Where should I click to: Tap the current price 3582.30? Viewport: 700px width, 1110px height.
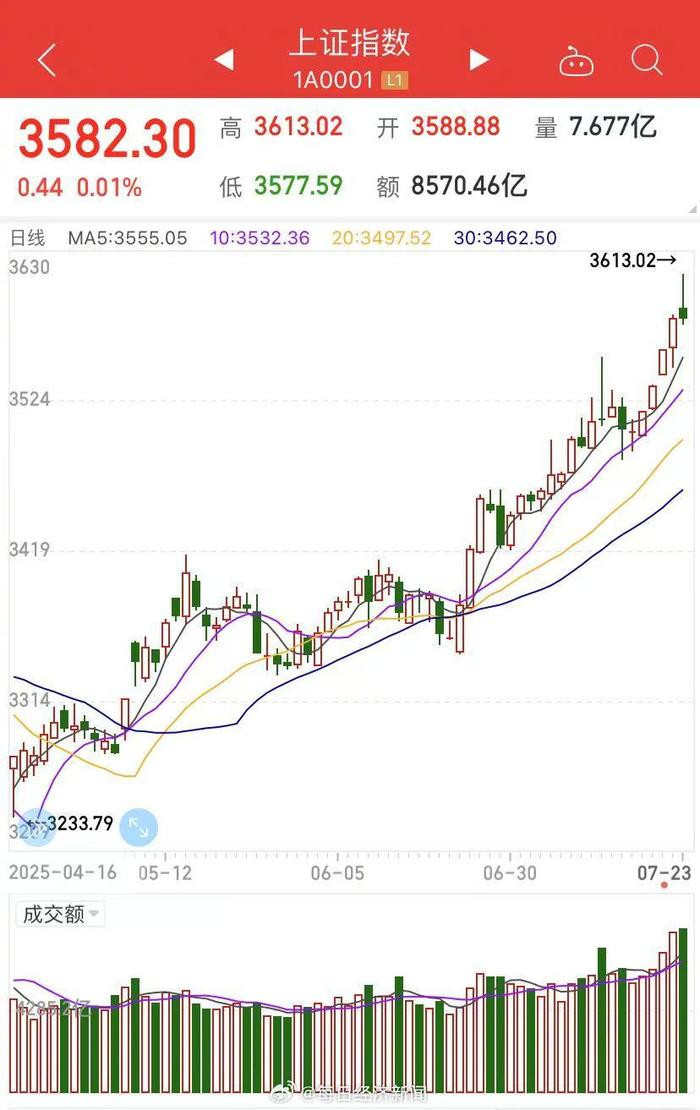pyautogui.click(x=107, y=138)
